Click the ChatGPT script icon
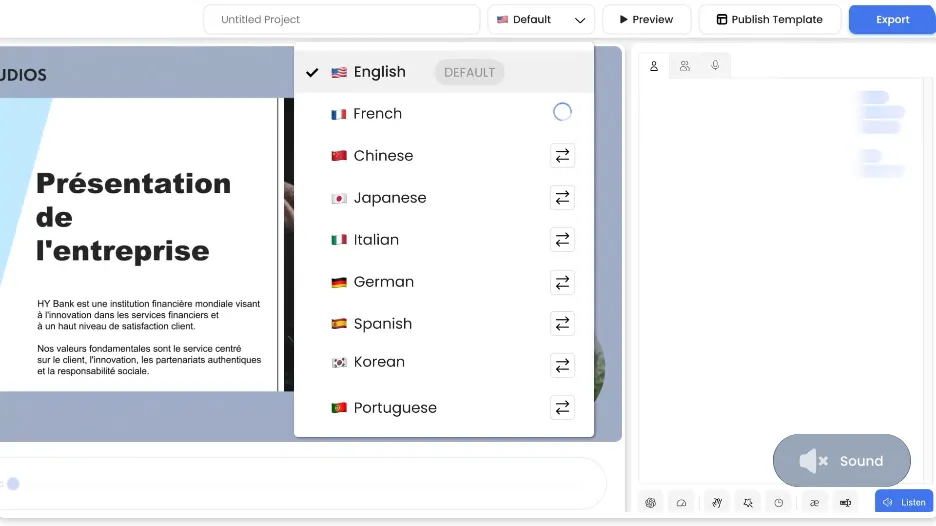The width and height of the screenshot is (936, 526). pos(651,503)
